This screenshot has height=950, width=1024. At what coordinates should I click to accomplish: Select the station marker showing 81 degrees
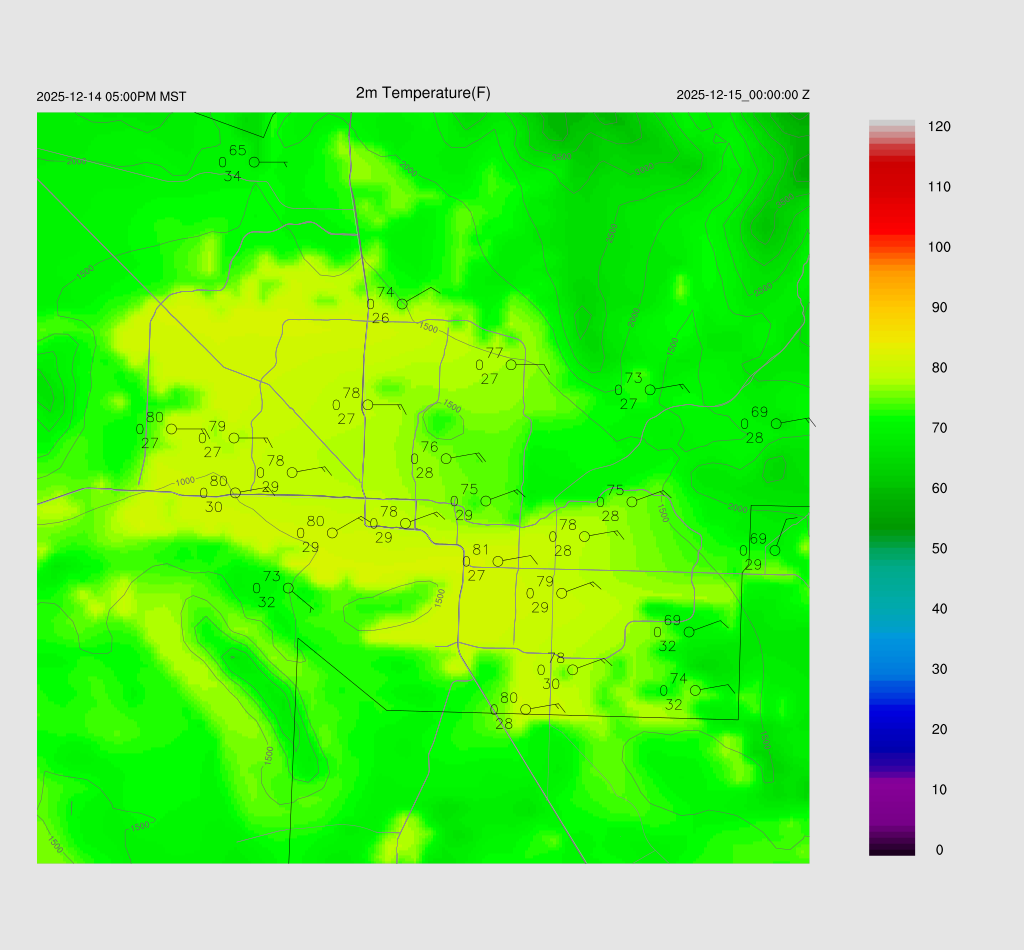tap(498, 562)
